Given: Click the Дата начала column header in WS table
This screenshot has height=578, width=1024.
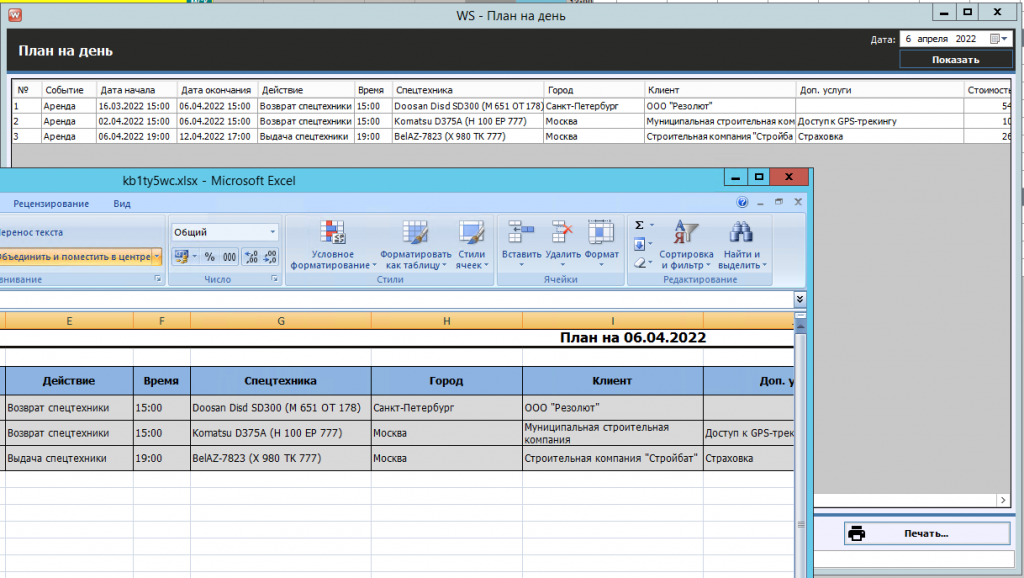Looking at the screenshot, I should pos(136,90).
